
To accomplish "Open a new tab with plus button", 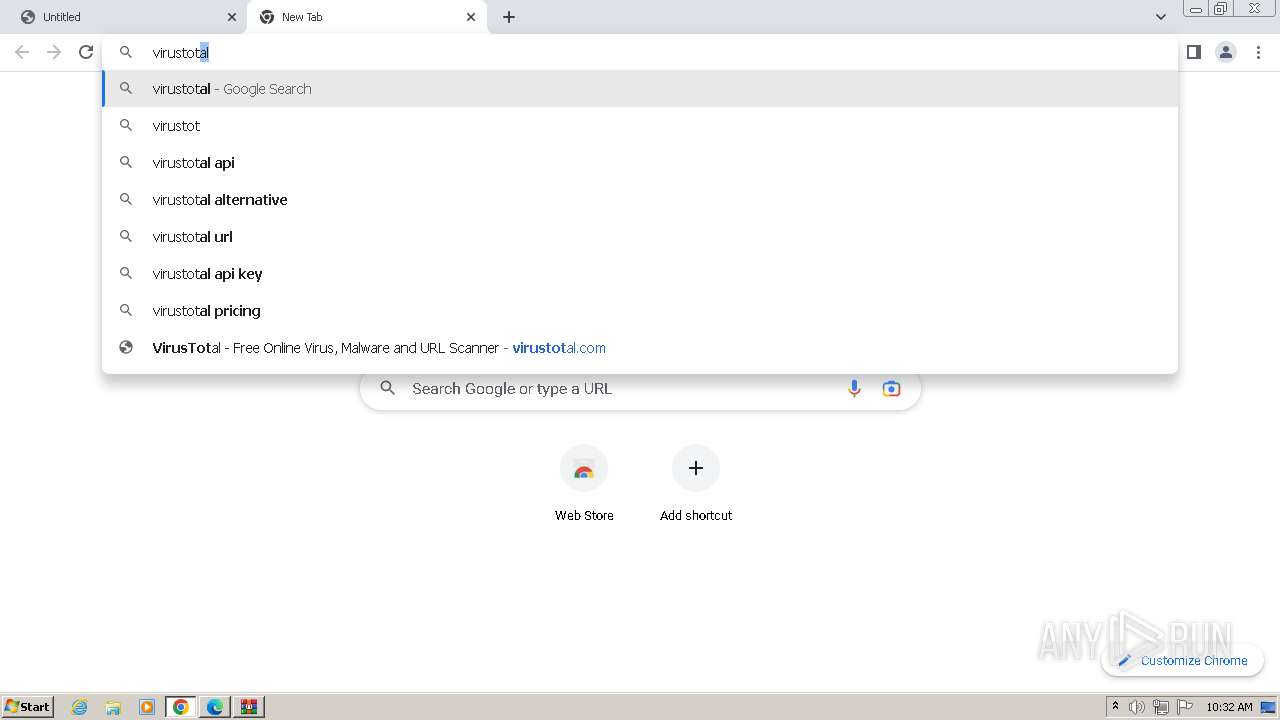I will (509, 17).
